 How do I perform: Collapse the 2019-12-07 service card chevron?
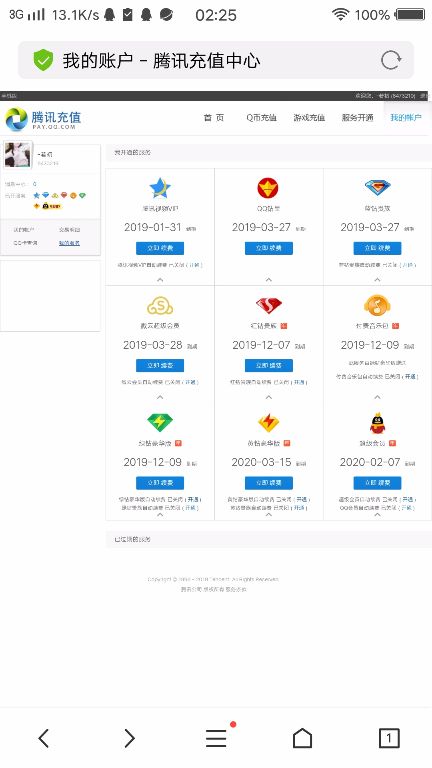click(x=269, y=397)
